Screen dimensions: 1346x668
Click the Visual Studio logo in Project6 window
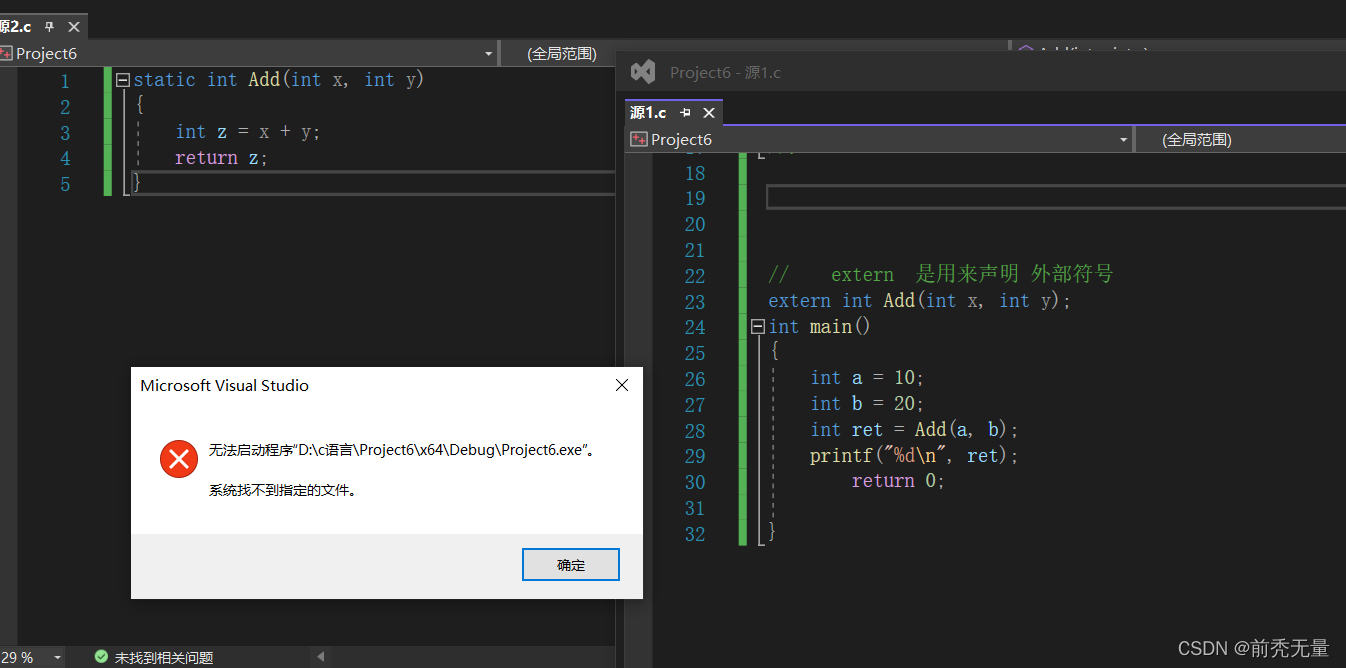643,72
